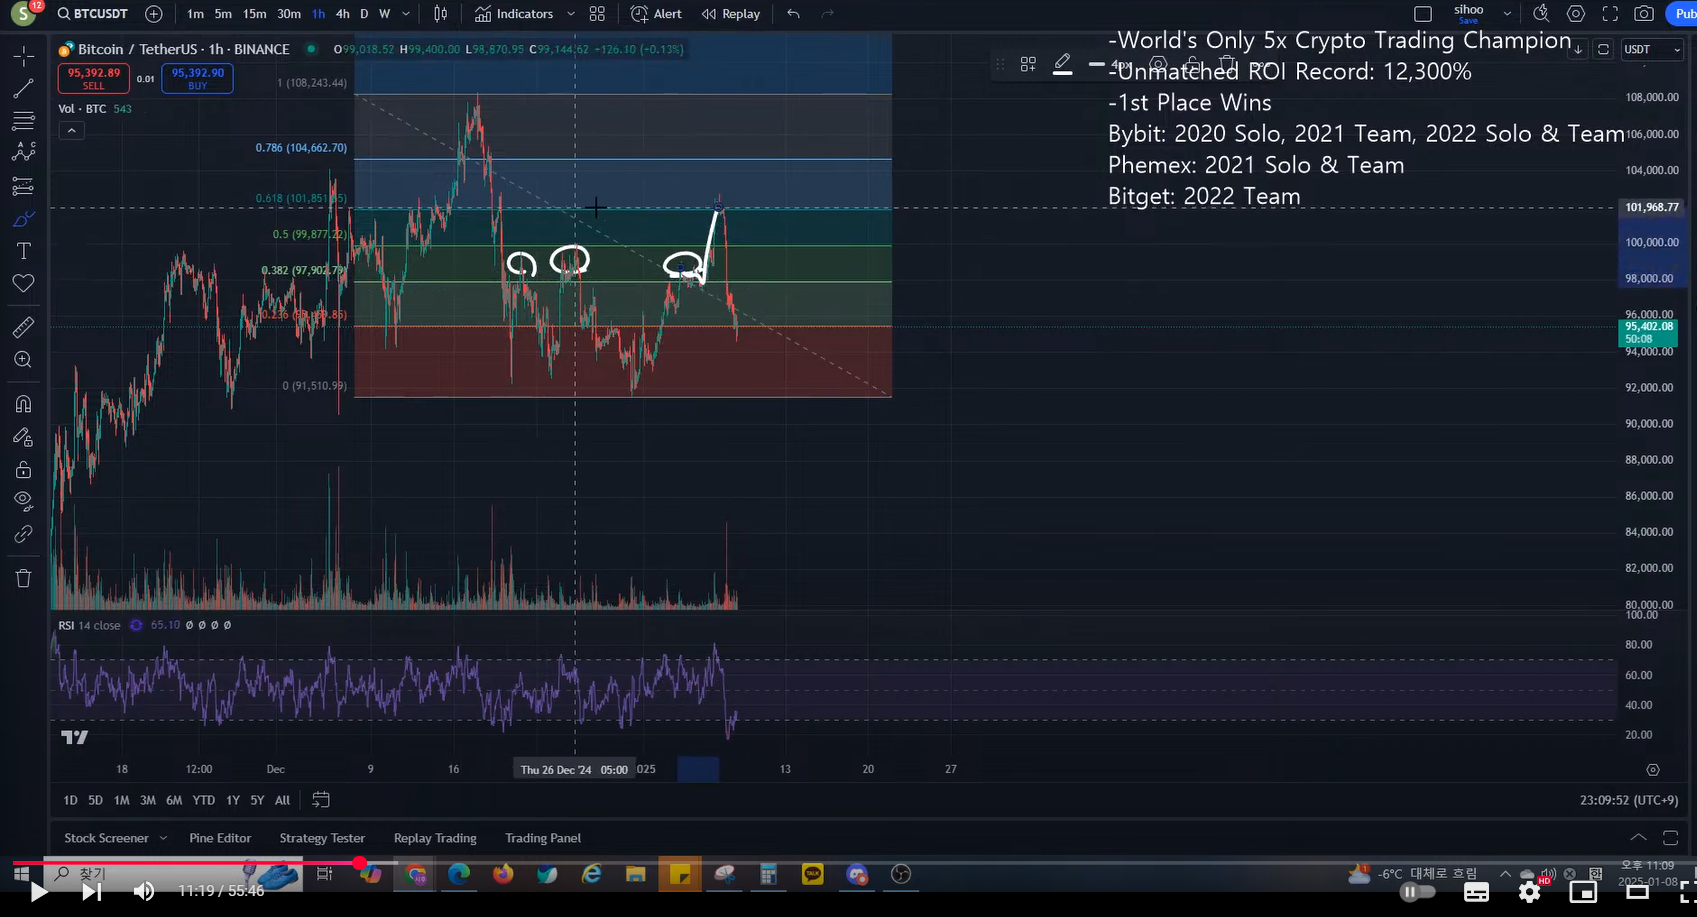Play the YouTube video

(x=38, y=891)
